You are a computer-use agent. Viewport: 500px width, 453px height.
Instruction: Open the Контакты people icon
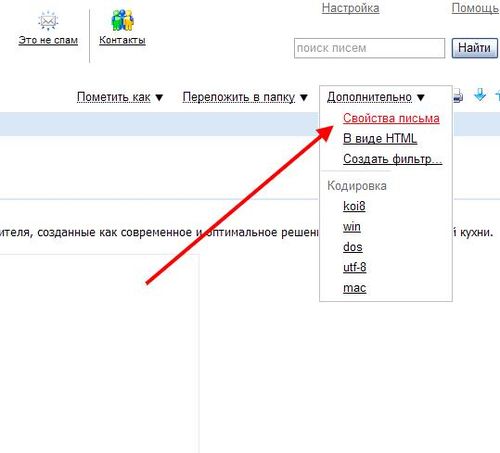click(122, 20)
